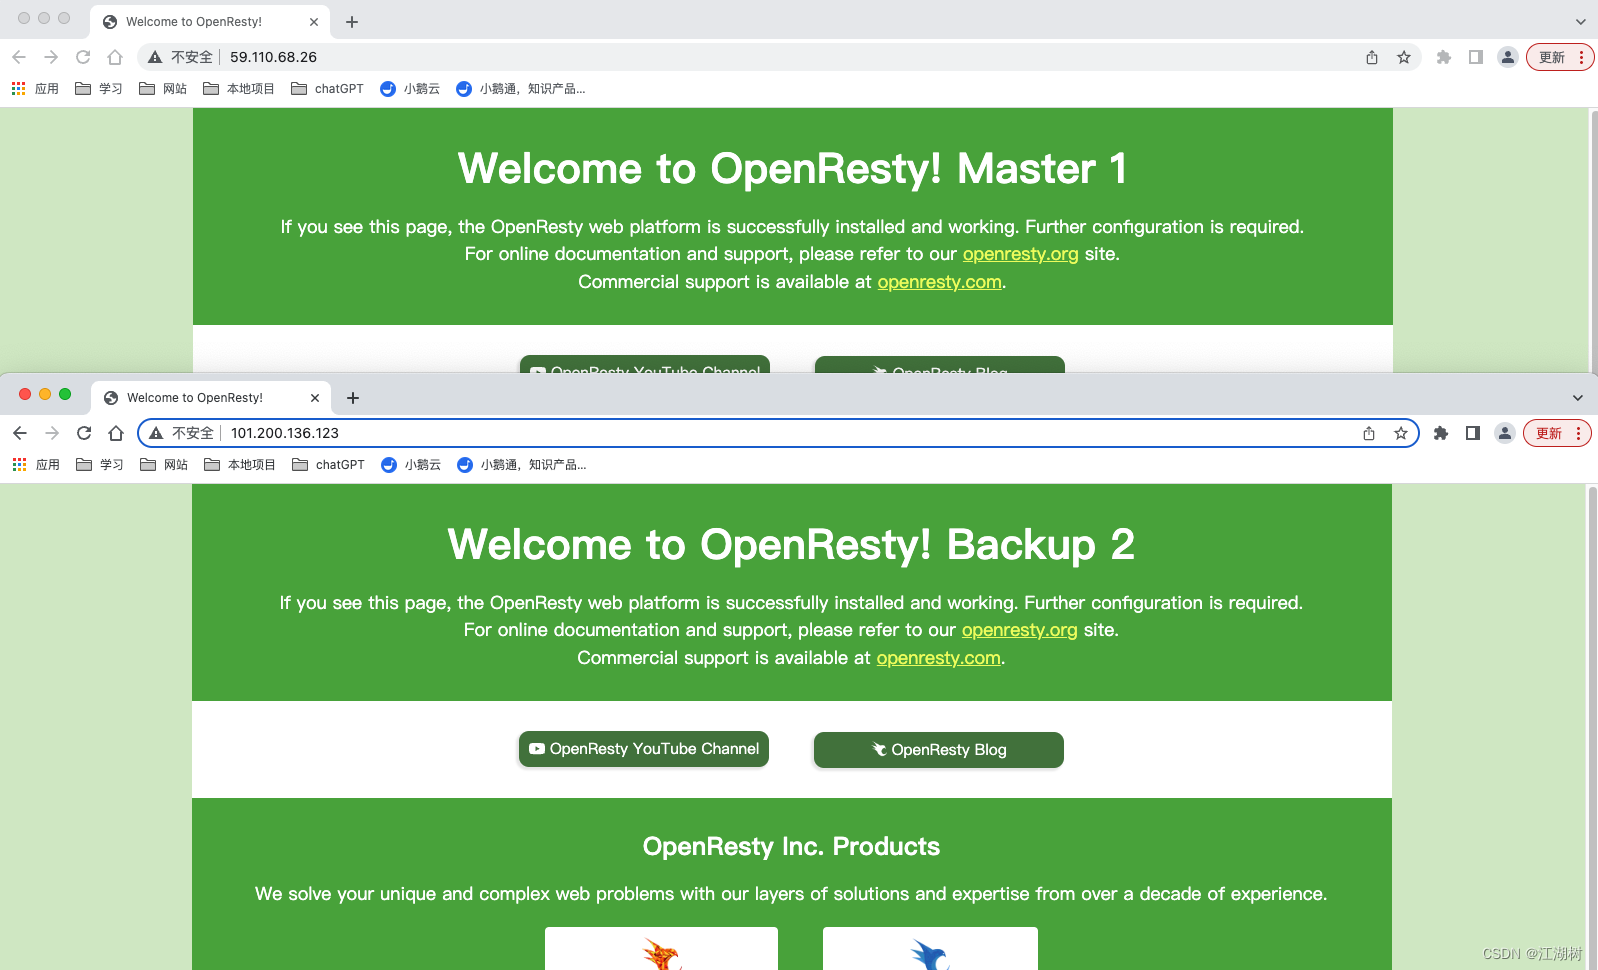This screenshot has width=1598, height=970.
Task: Click OpenResty YouTube Channel button on Backup 2 page
Action: click(644, 749)
